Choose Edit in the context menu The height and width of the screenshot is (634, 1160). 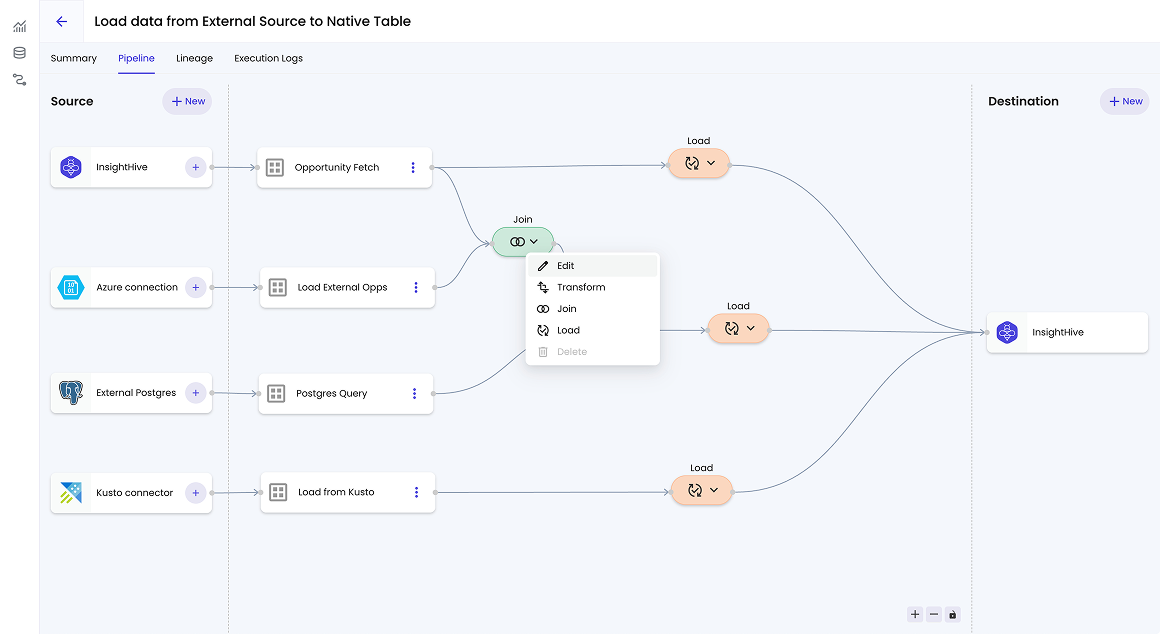(x=564, y=265)
